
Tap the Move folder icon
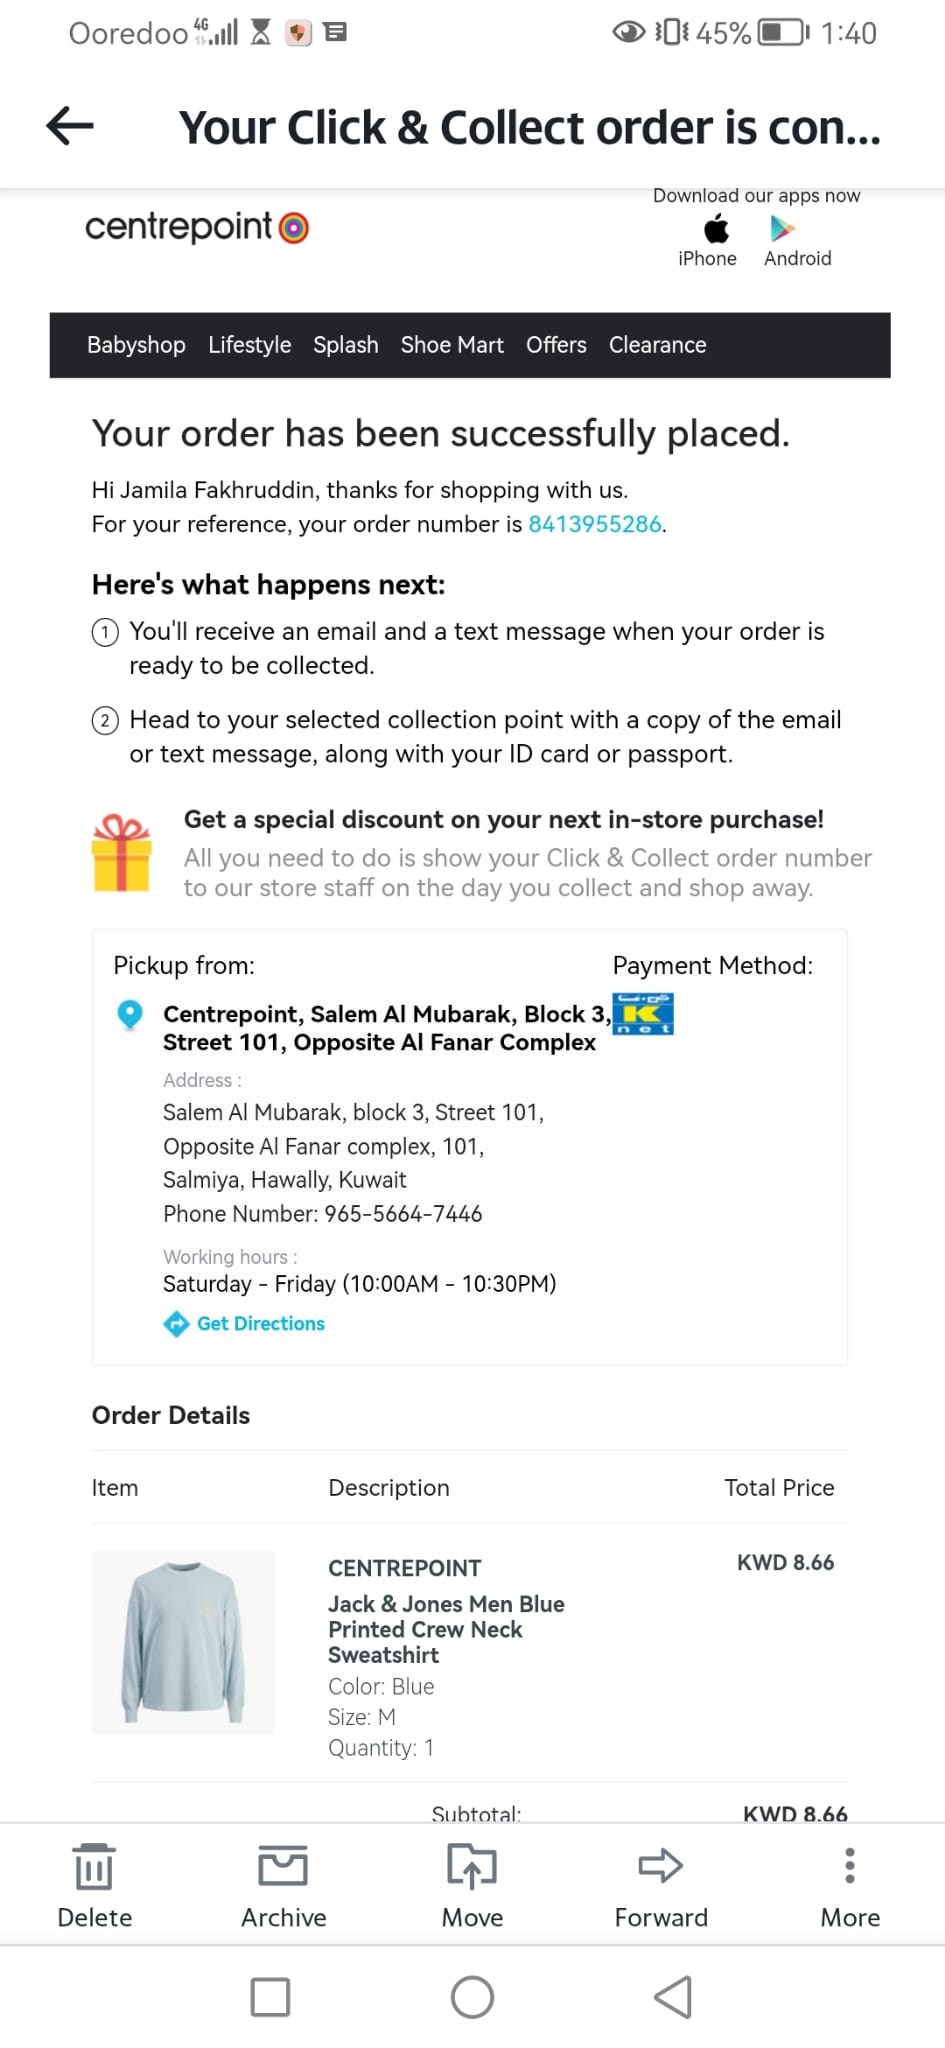pyautogui.click(x=472, y=1867)
